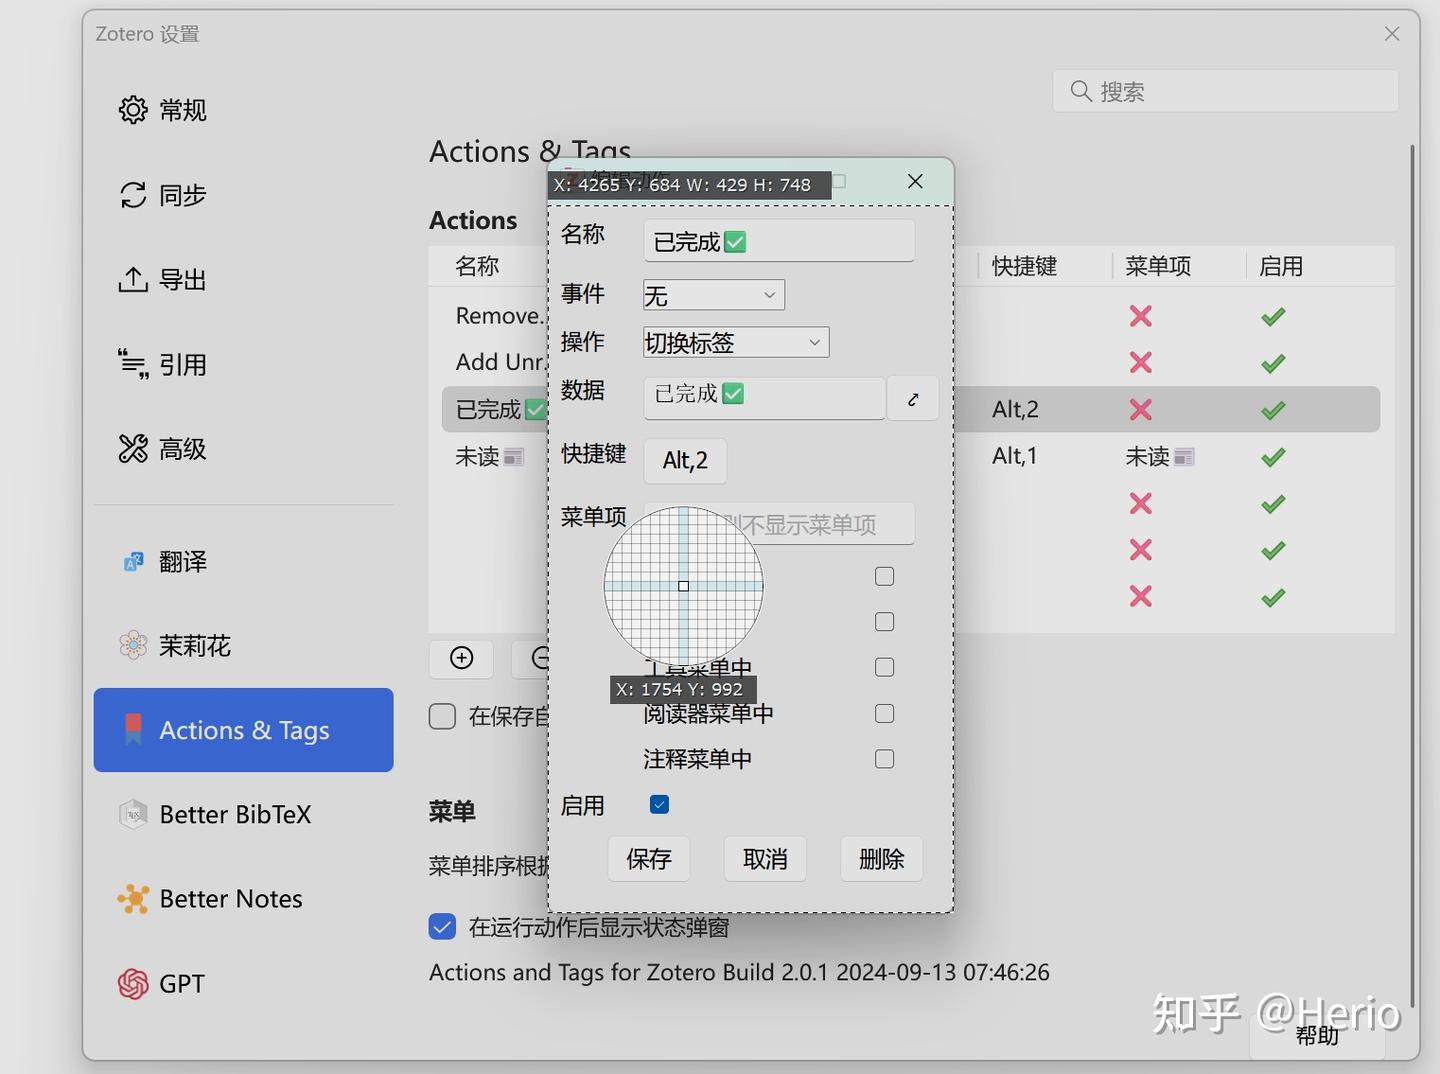The image size is (1440, 1074).
Task: Open the 事件 dropdown showing 无
Action: point(712,294)
